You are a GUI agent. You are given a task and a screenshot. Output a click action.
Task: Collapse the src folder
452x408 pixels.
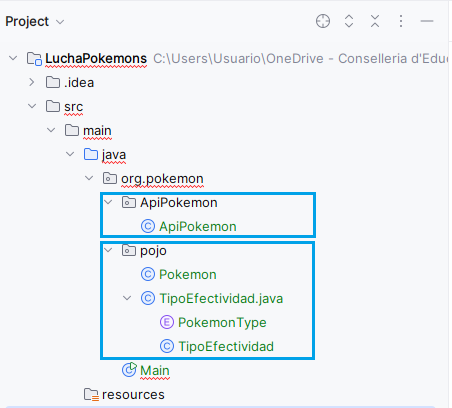[x=32, y=106]
